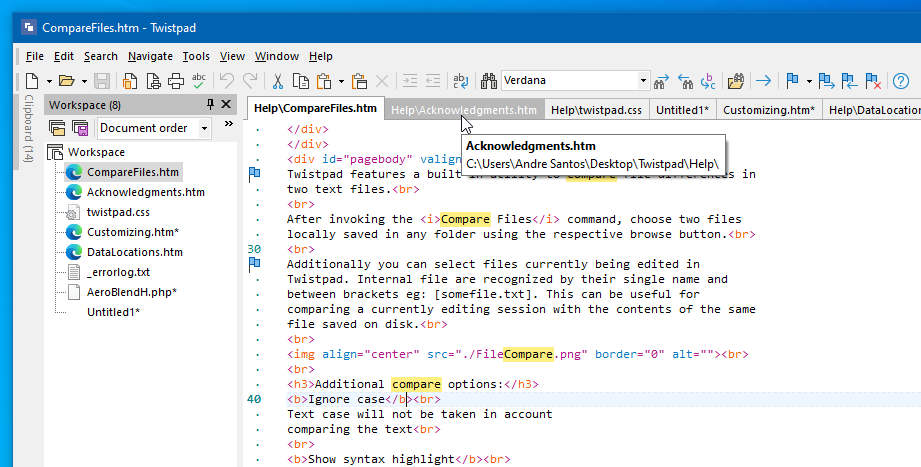Create a new document with the blank page icon

tap(32, 80)
